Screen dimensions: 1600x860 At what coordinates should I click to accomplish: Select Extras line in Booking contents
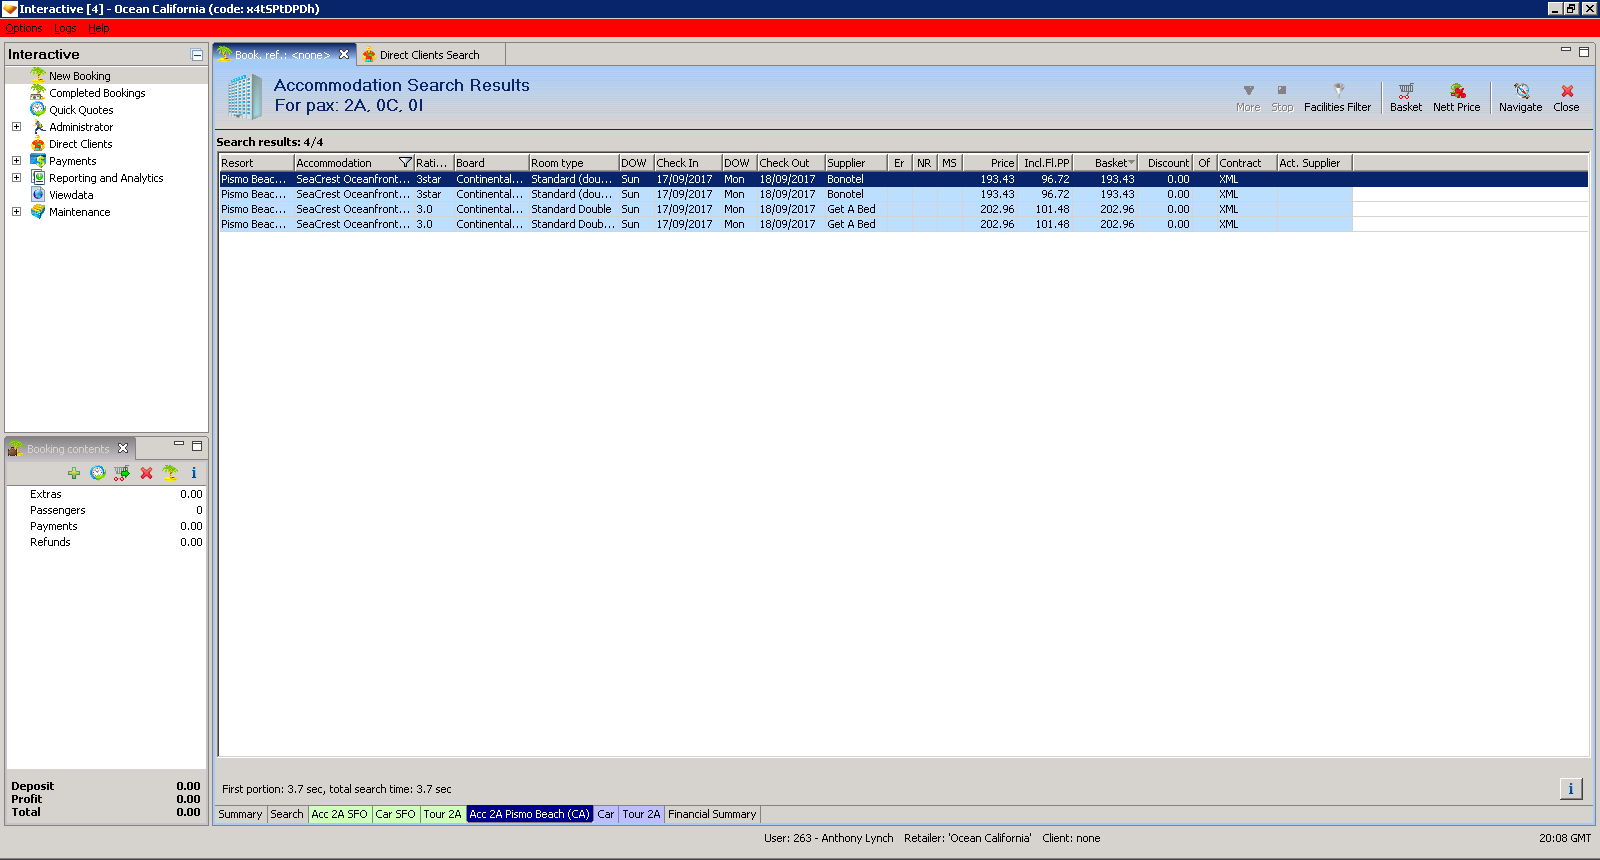(106, 494)
